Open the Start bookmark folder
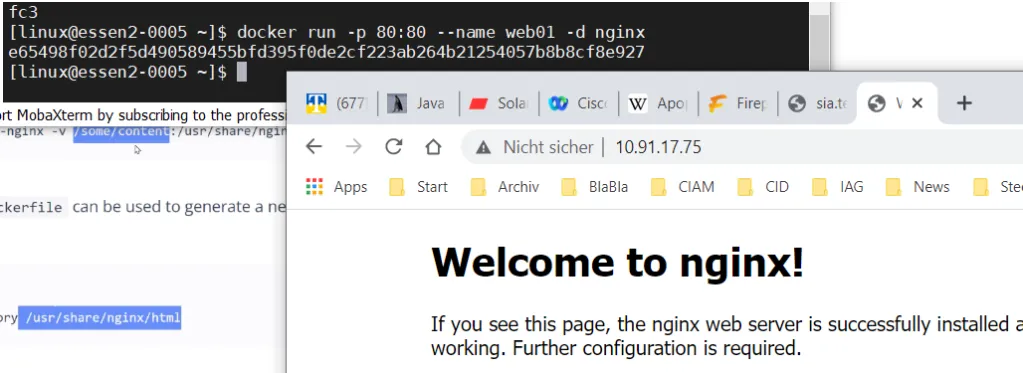Viewport: 1023px width, 373px height. point(418,186)
